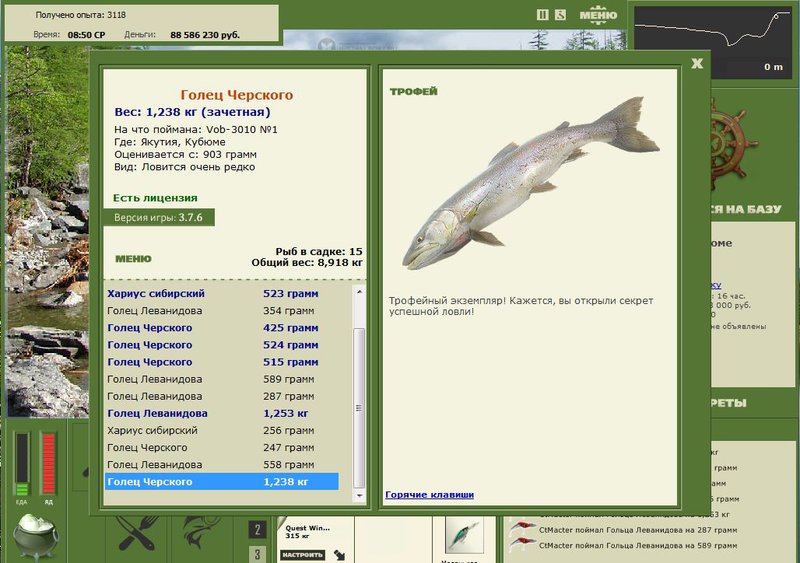Open МЕНЮ in the fish info panel
This screenshot has width=800, height=563.
tap(133, 259)
